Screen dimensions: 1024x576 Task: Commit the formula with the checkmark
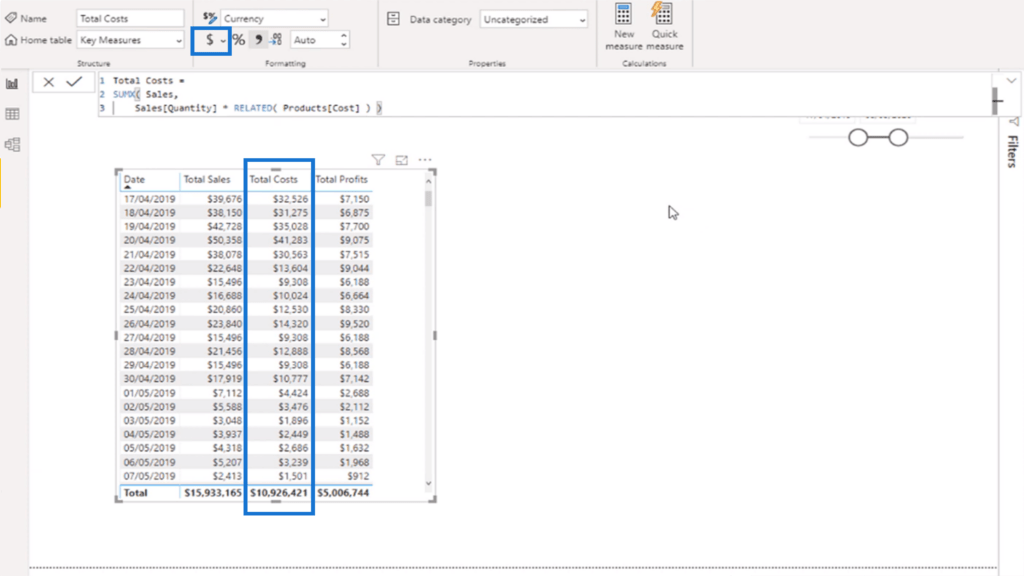pos(74,82)
